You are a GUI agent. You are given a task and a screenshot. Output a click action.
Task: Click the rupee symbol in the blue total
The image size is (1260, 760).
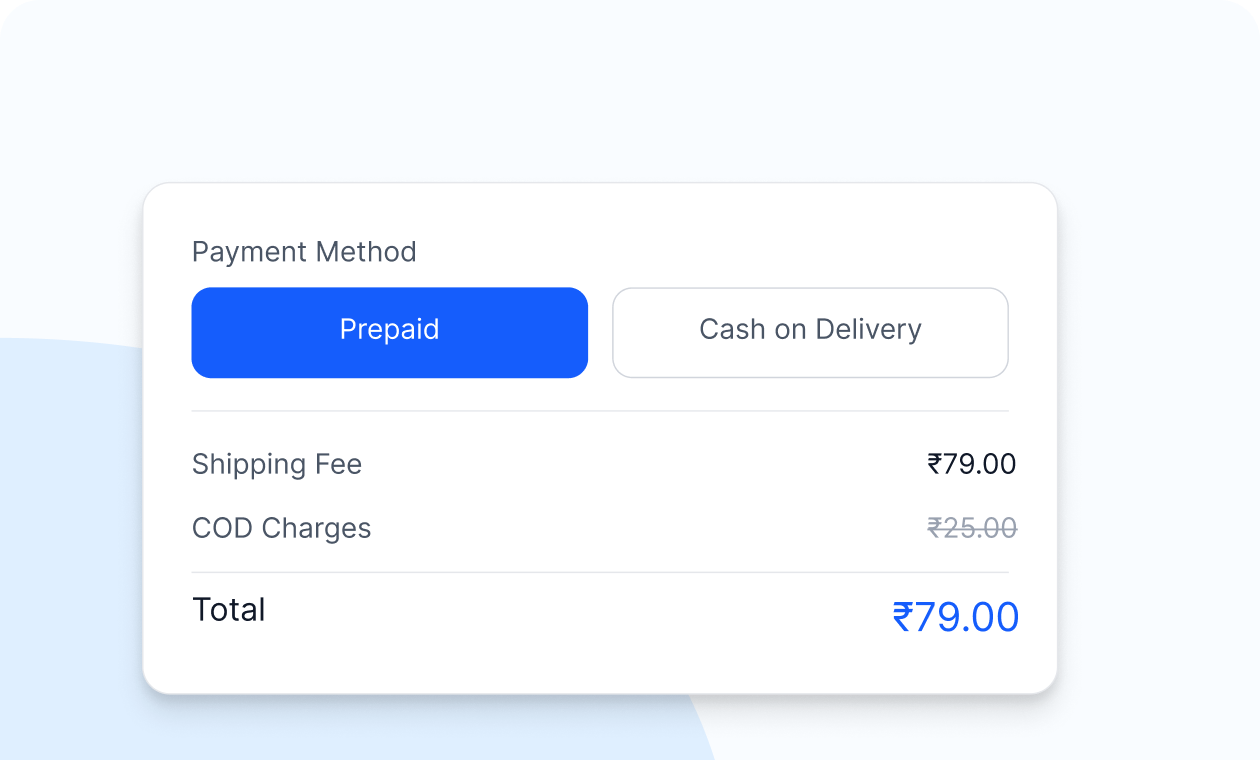click(x=903, y=617)
